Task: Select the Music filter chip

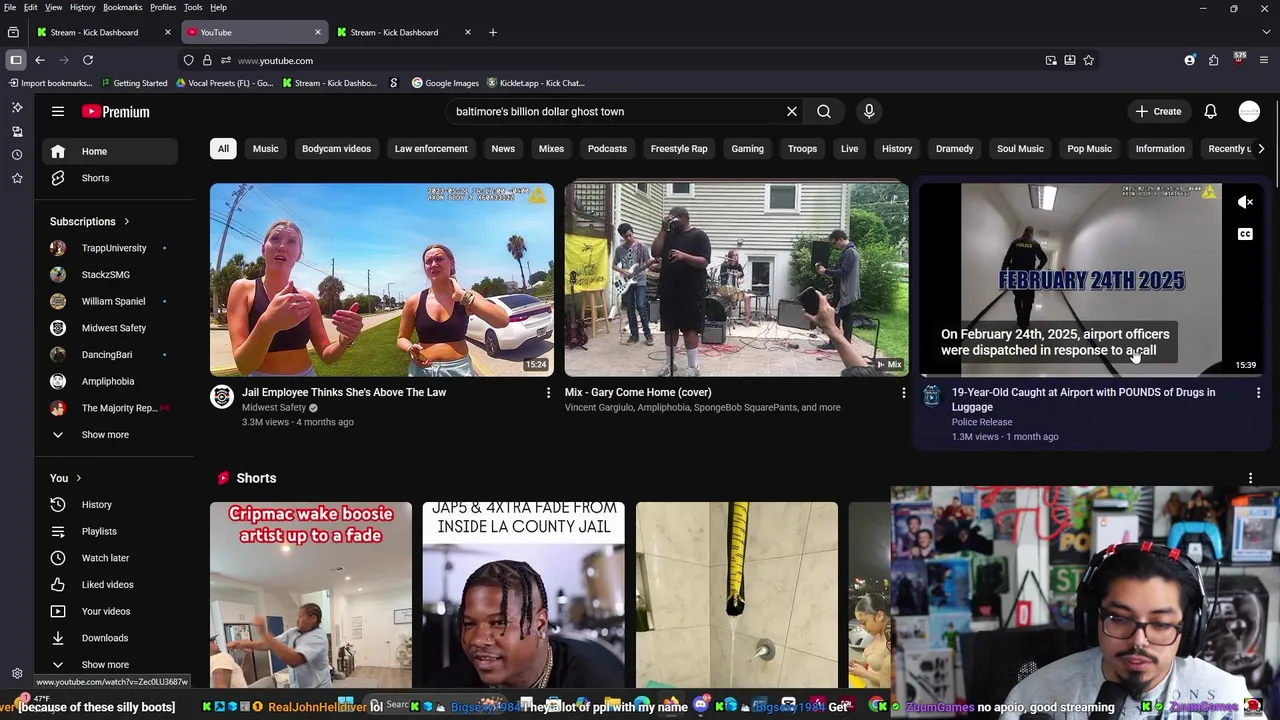Action: (x=265, y=149)
